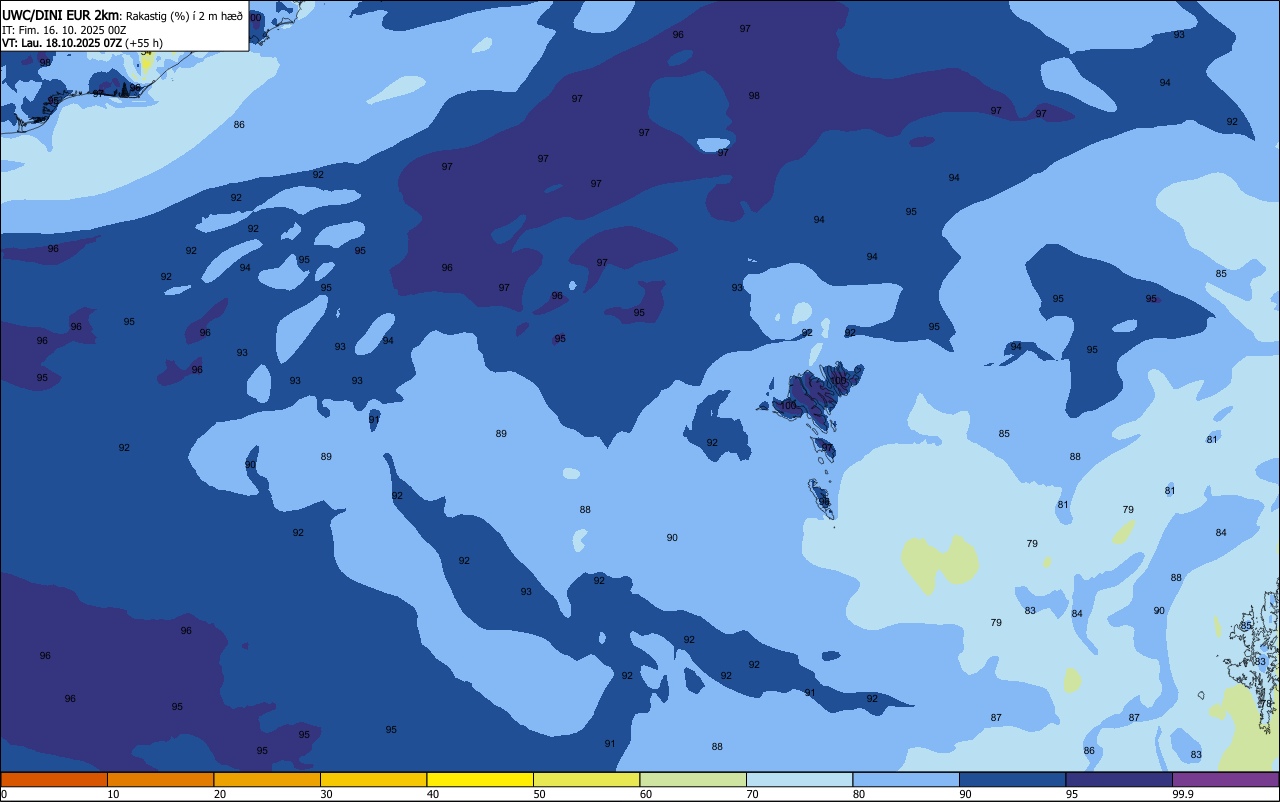Screen dimensions: 1280x802
Task: Pick the amber 20–30 legend color band
Action: click(267, 779)
